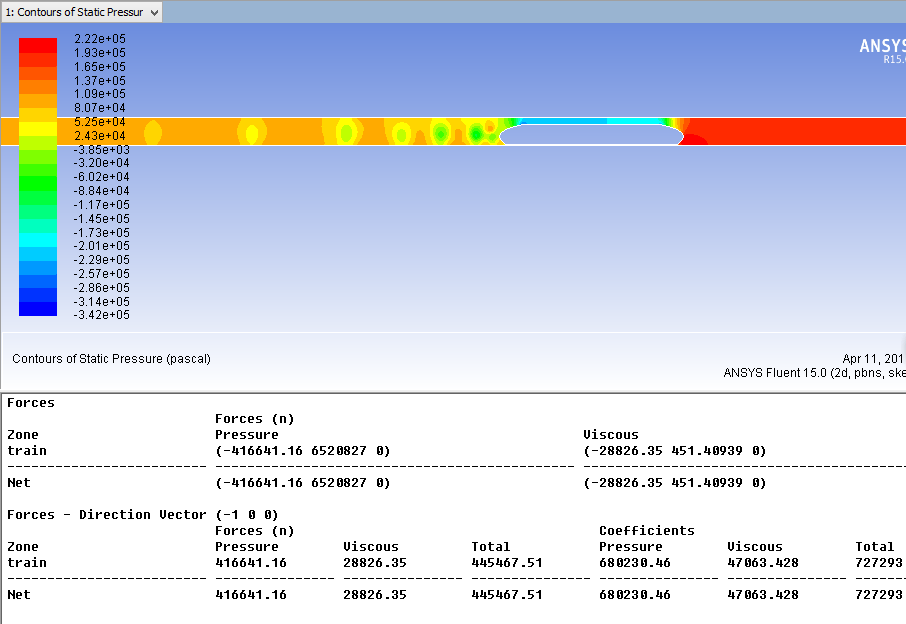Select the Forces - Direction Vector line
This screenshot has width=906, height=624.
tap(142, 515)
